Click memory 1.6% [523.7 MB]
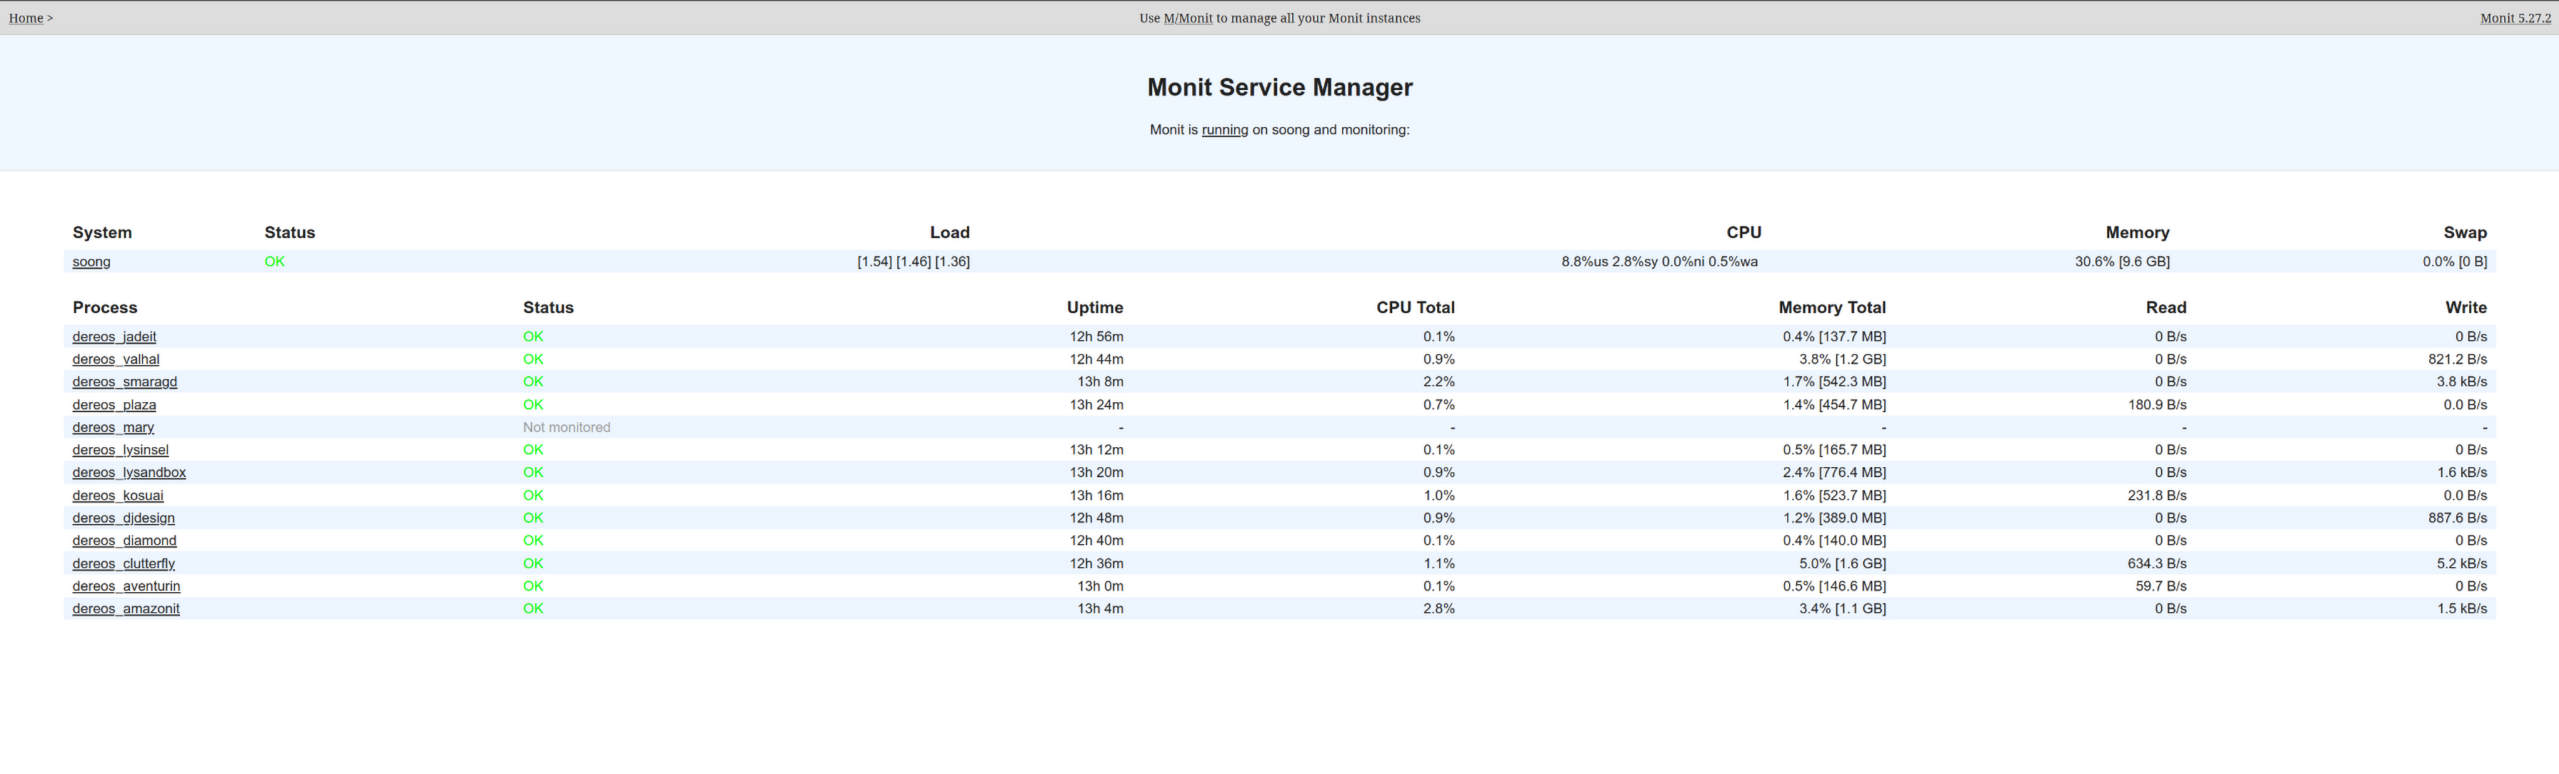The width and height of the screenshot is (2559, 774). point(1834,495)
